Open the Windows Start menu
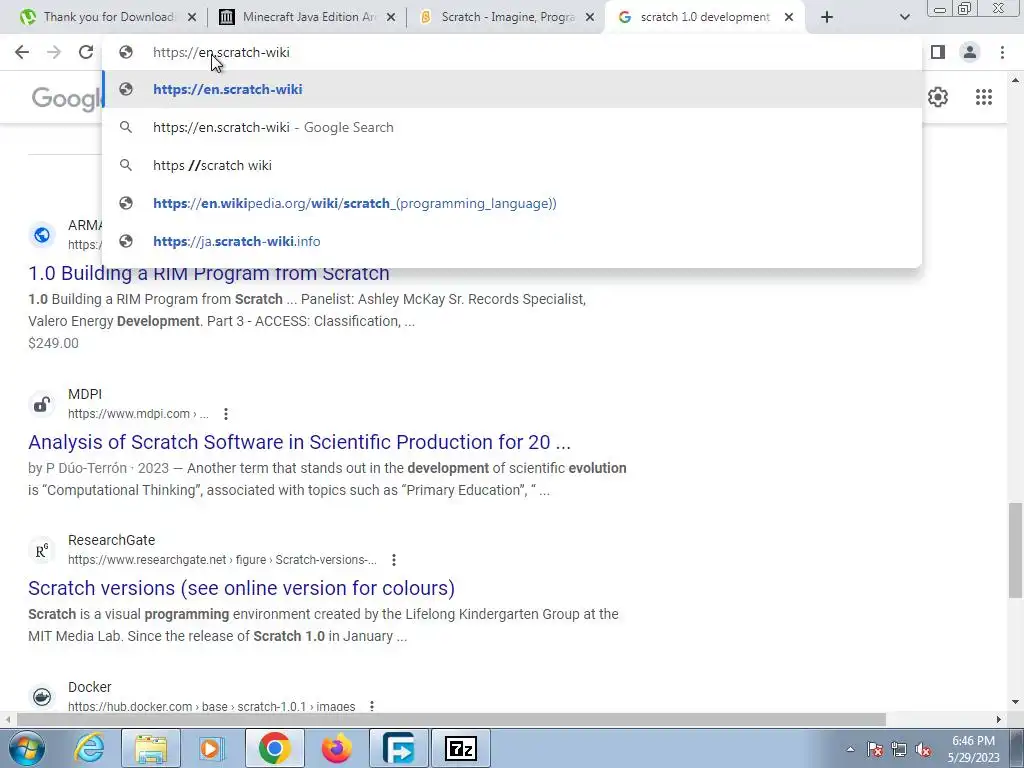This screenshot has height=768, width=1024. tap(27, 748)
